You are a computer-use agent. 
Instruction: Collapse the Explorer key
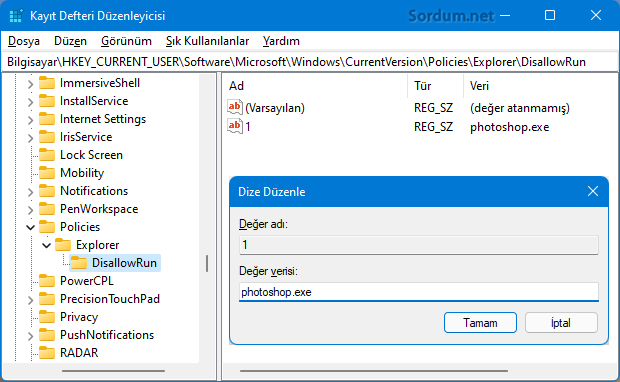[x=46, y=246]
